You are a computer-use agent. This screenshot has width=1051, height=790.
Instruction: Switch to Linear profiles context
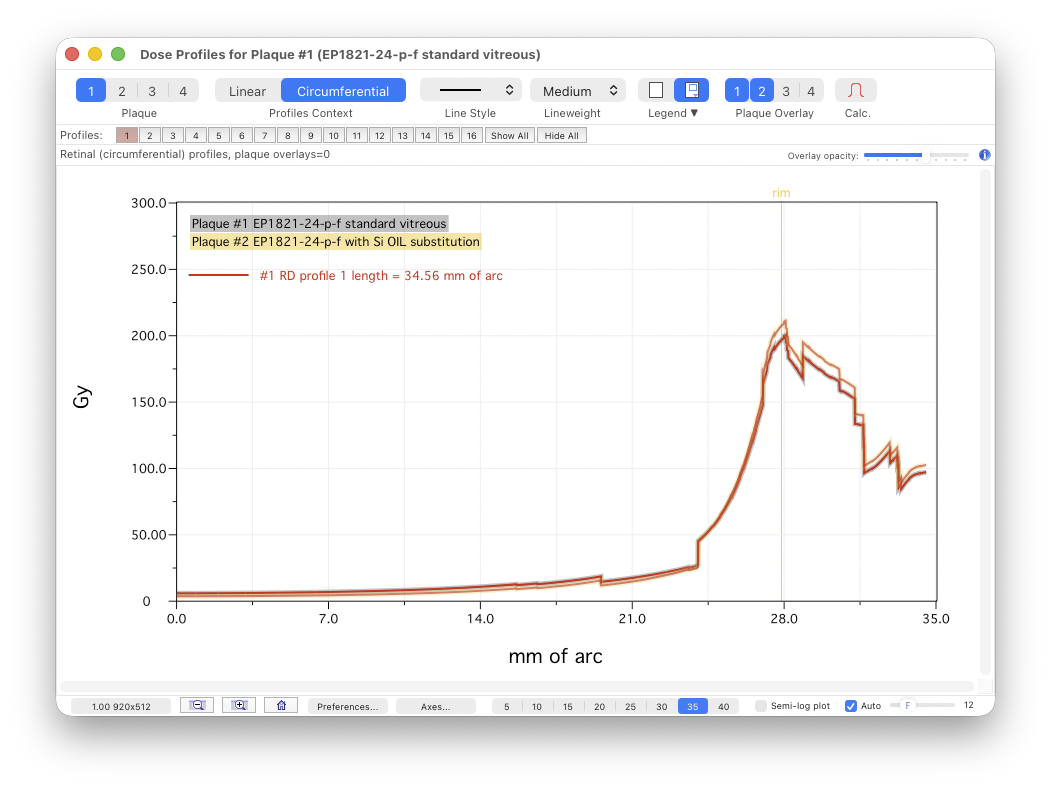(247, 91)
